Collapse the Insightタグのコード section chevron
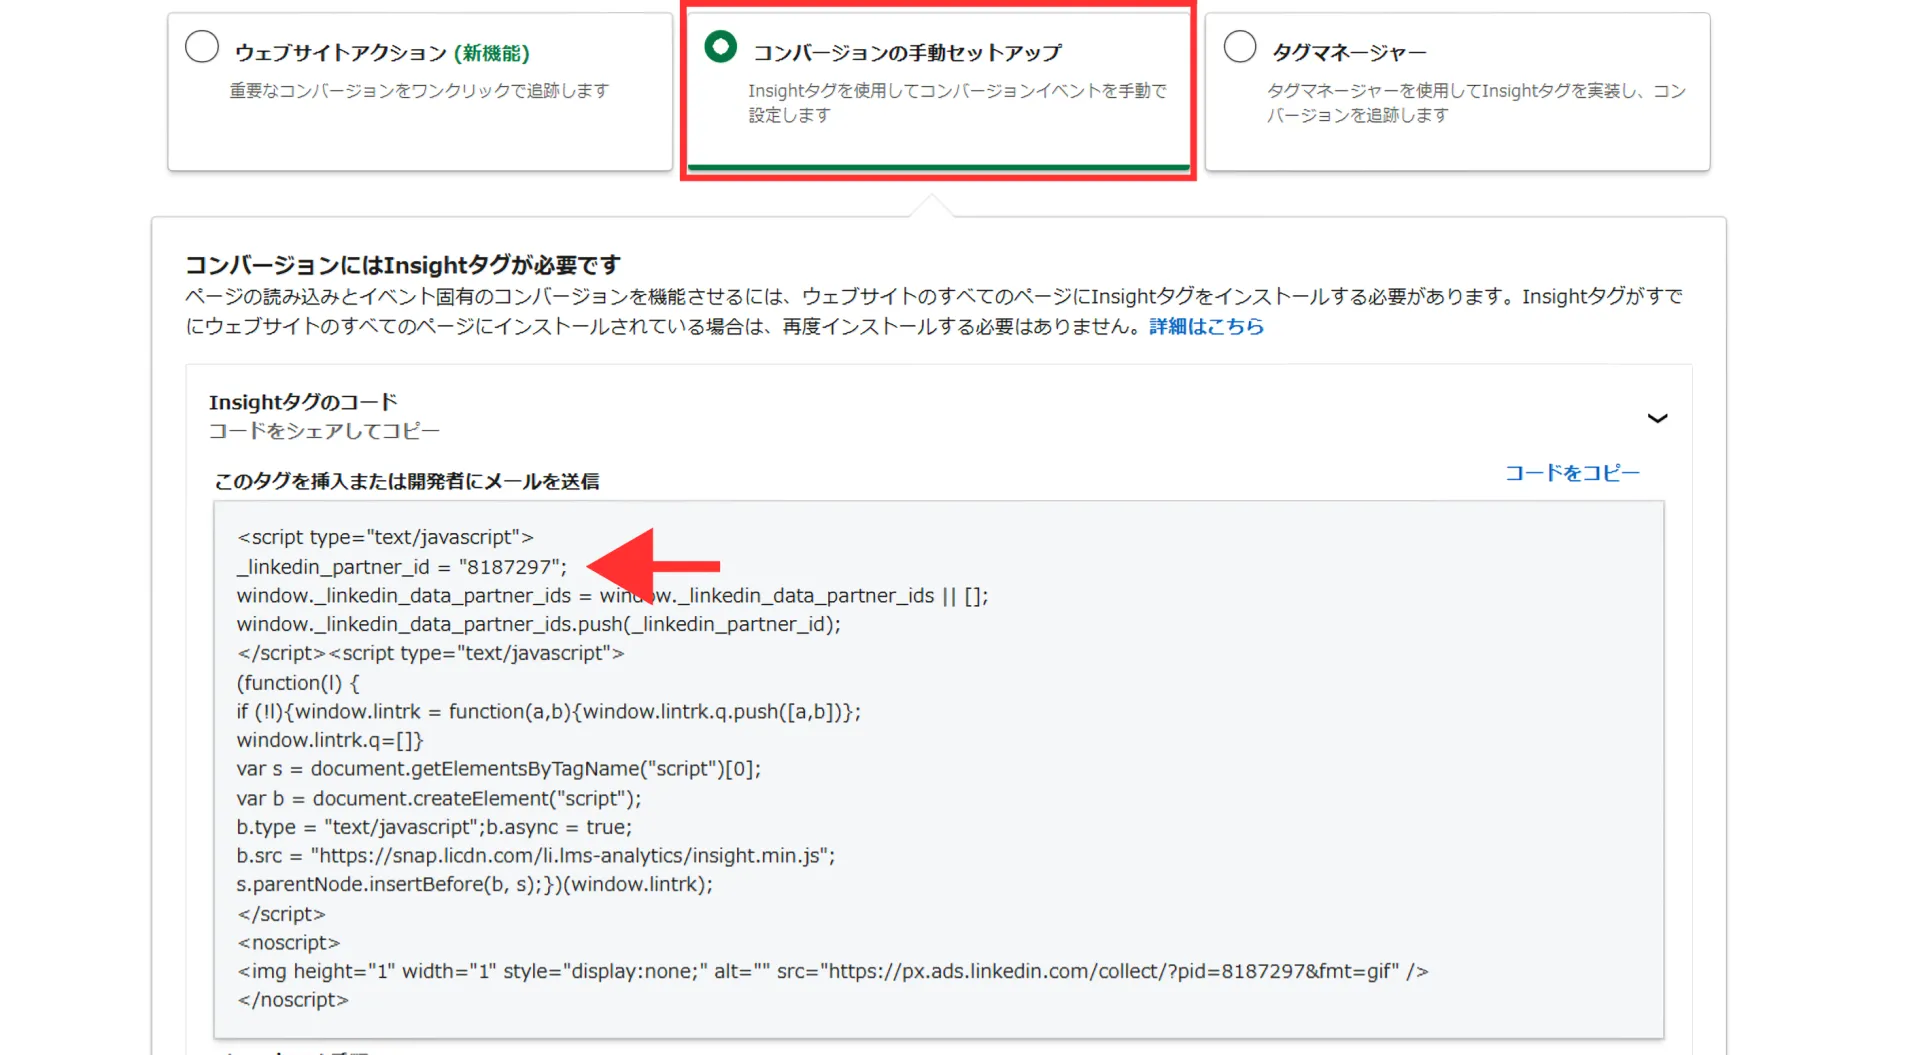 click(x=1657, y=418)
